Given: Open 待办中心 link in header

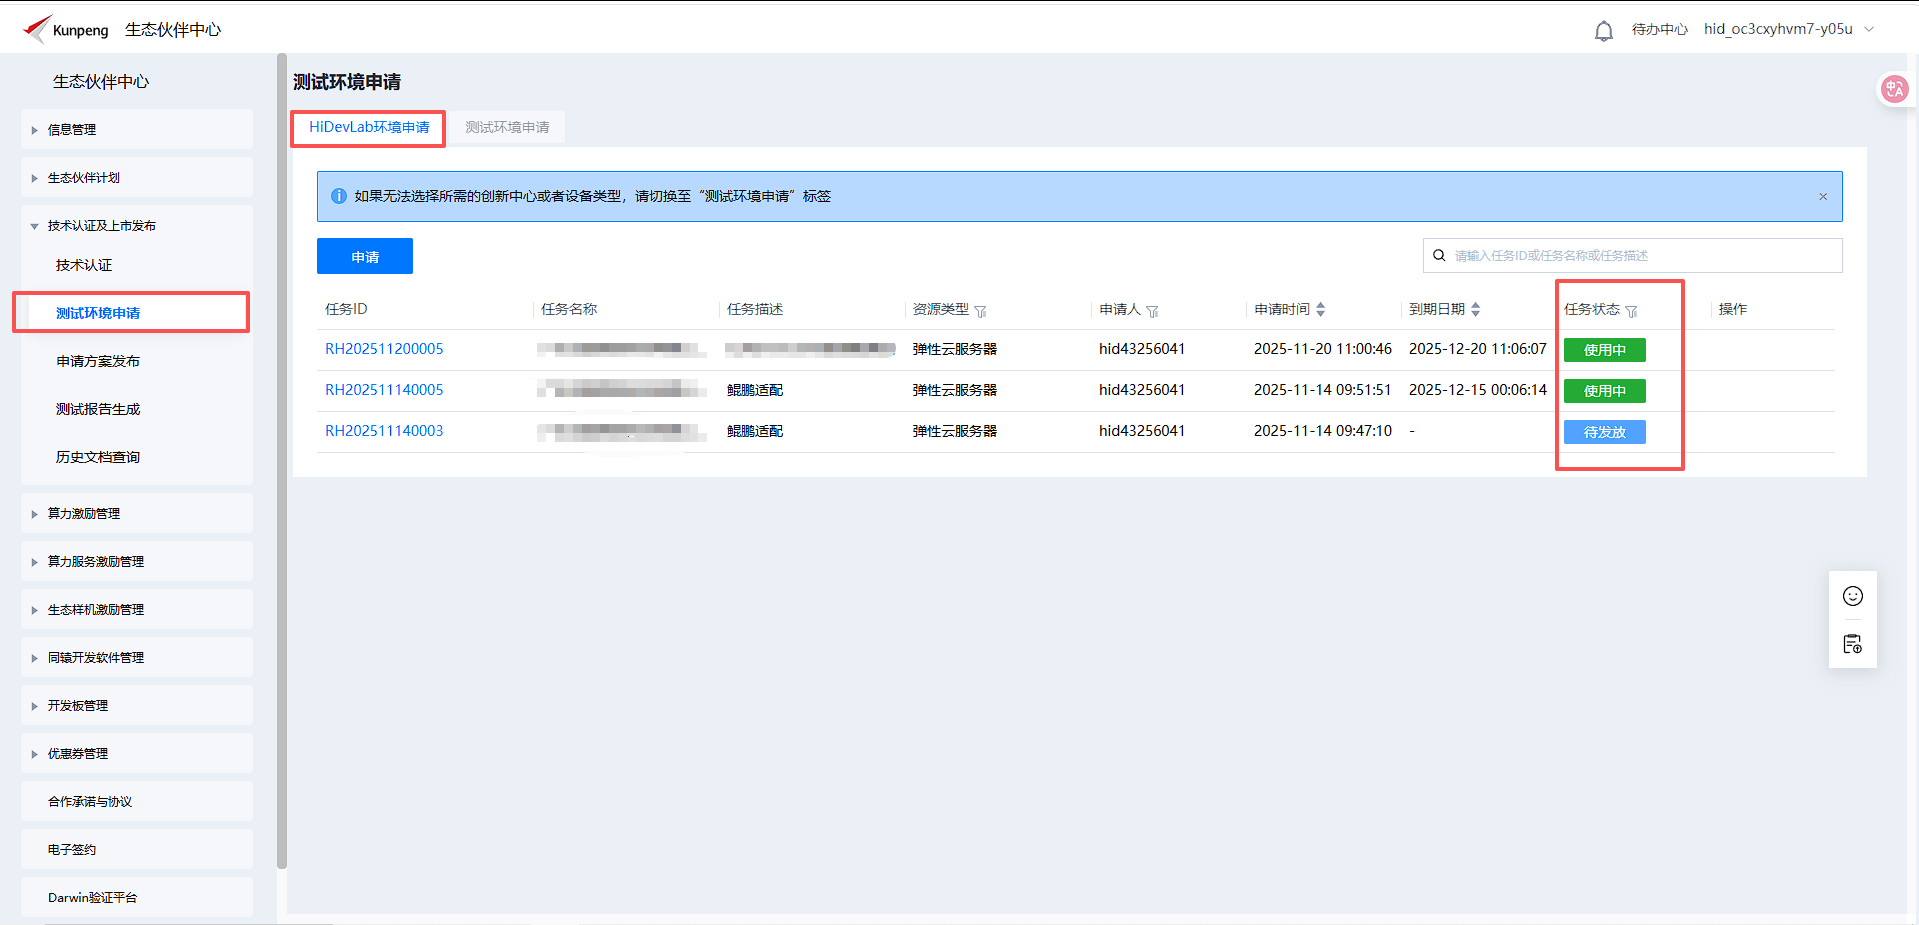Looking at the screenshot, I should click(x=1659, y=29).
